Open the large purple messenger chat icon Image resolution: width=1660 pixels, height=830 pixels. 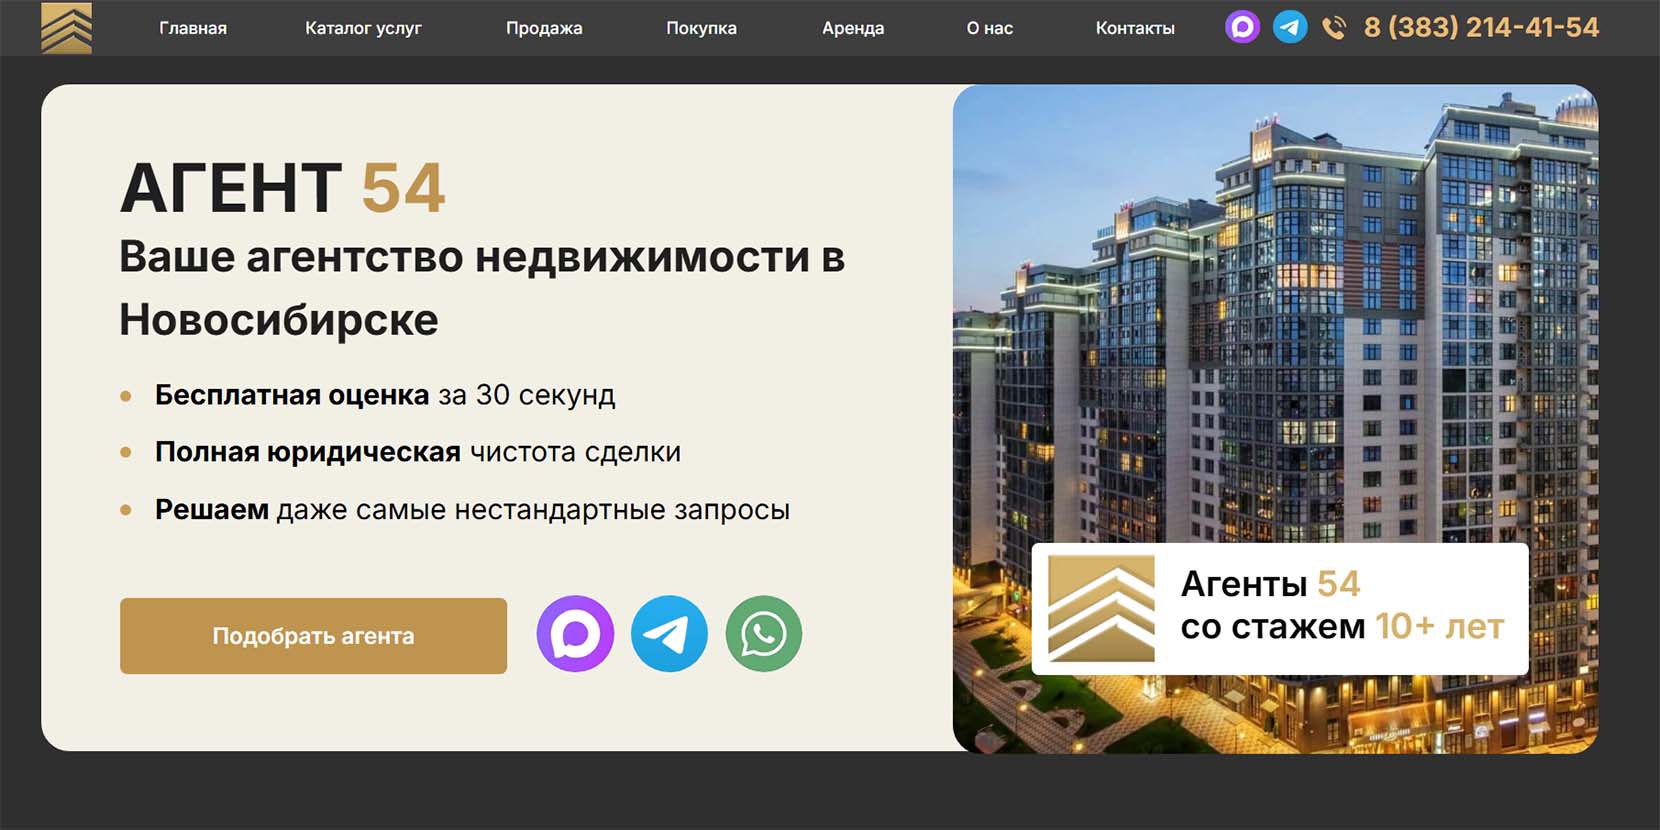click(575, 634)
